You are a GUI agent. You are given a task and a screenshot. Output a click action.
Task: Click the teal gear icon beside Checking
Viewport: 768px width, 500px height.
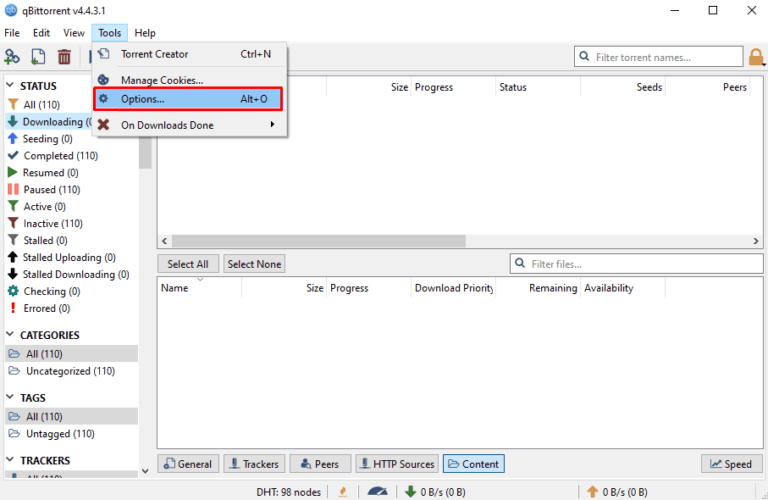point(13,291)
